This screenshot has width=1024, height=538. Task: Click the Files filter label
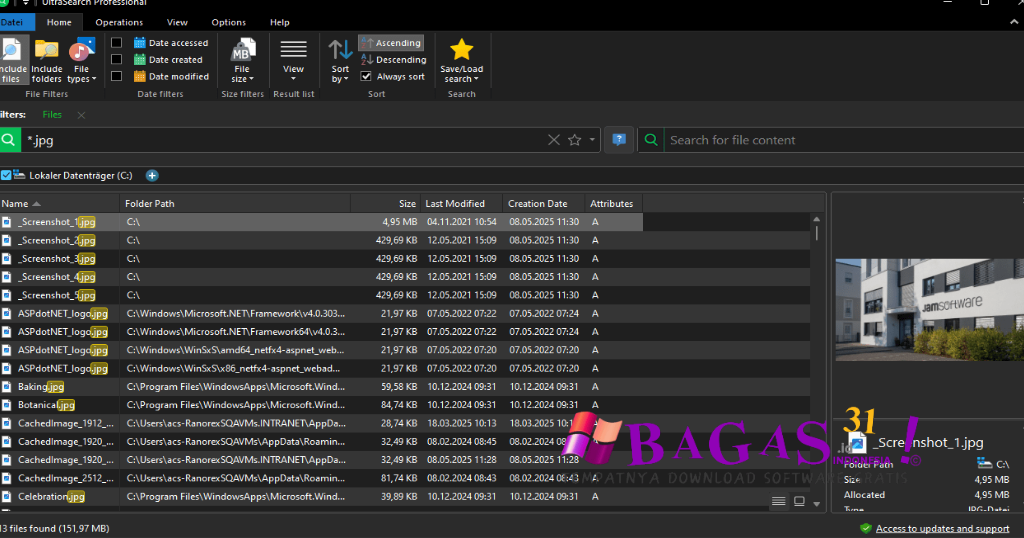pyautogui.click(x=52, y=114)
